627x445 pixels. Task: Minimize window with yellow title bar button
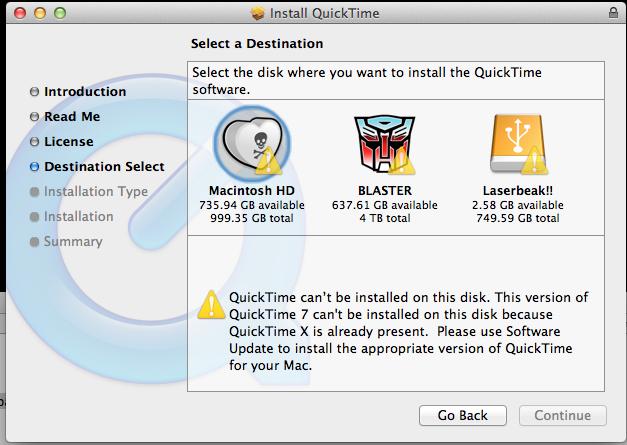point(40,13)
